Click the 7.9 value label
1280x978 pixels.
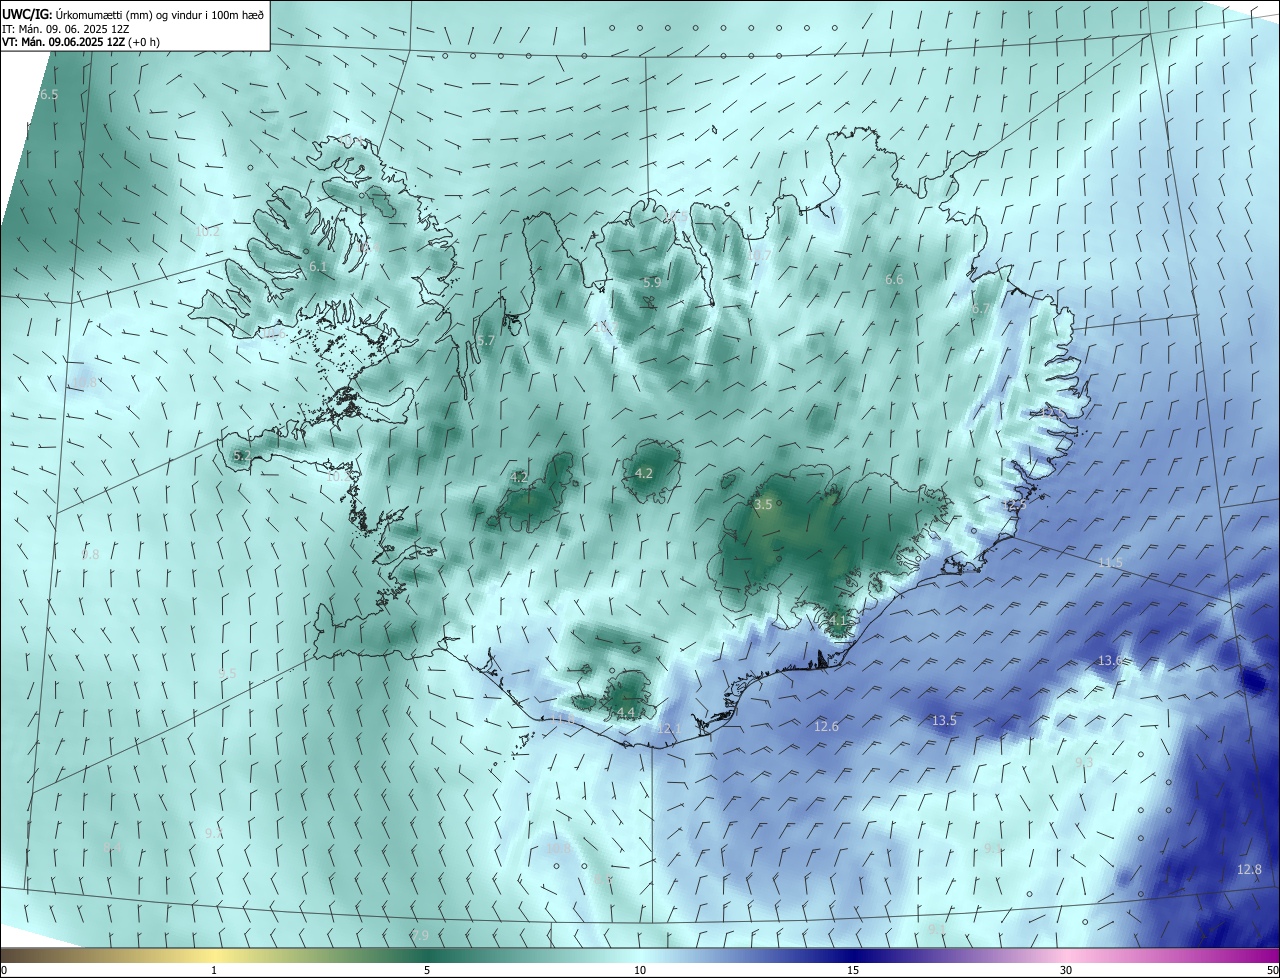click(x=420, y=936)
